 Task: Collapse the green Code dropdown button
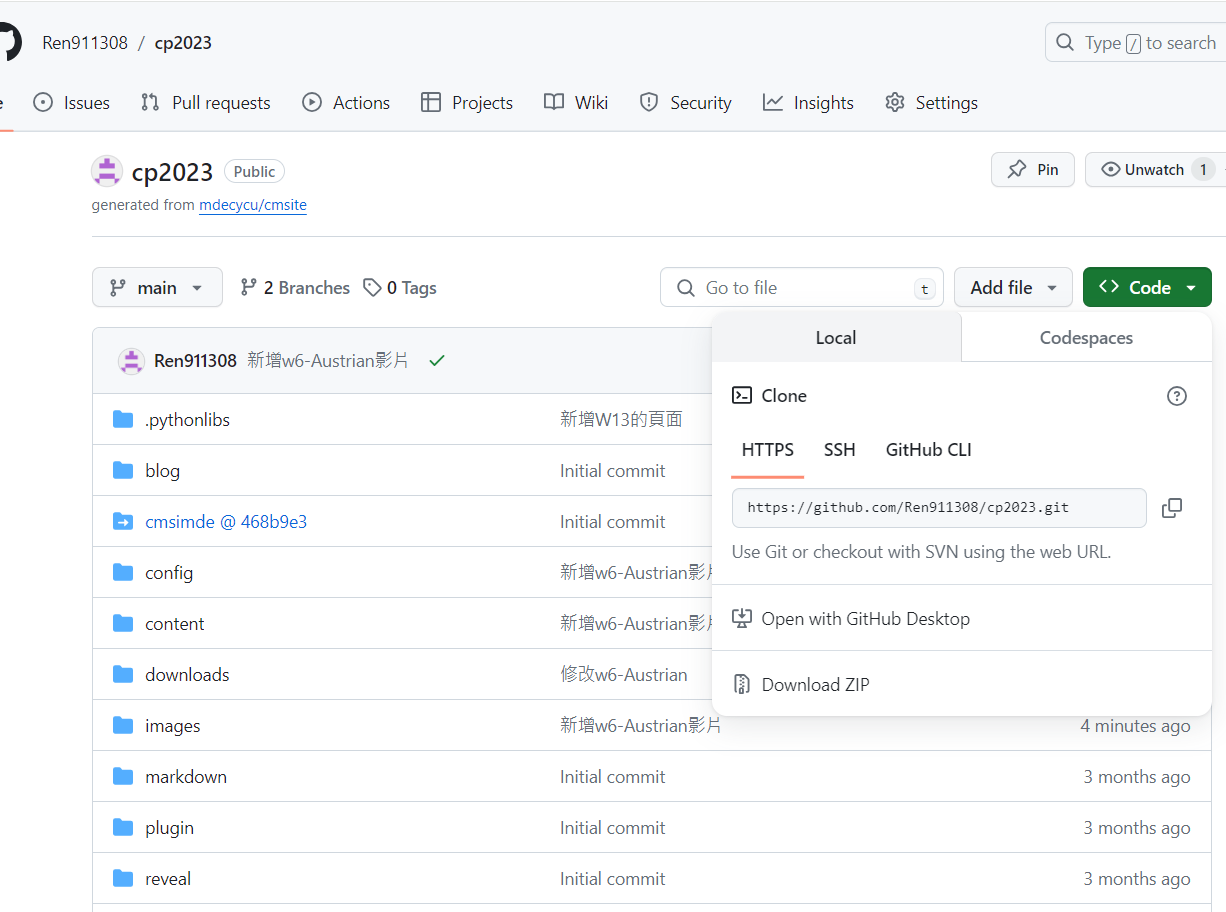point(1147,288)
